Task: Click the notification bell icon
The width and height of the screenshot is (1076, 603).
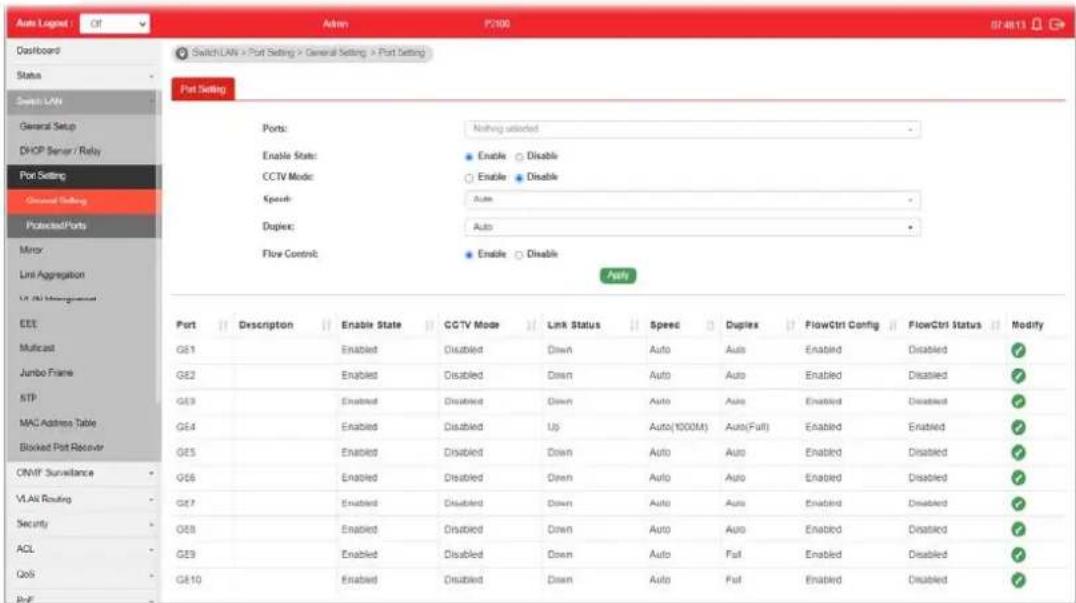Action: click(1036, 24)
